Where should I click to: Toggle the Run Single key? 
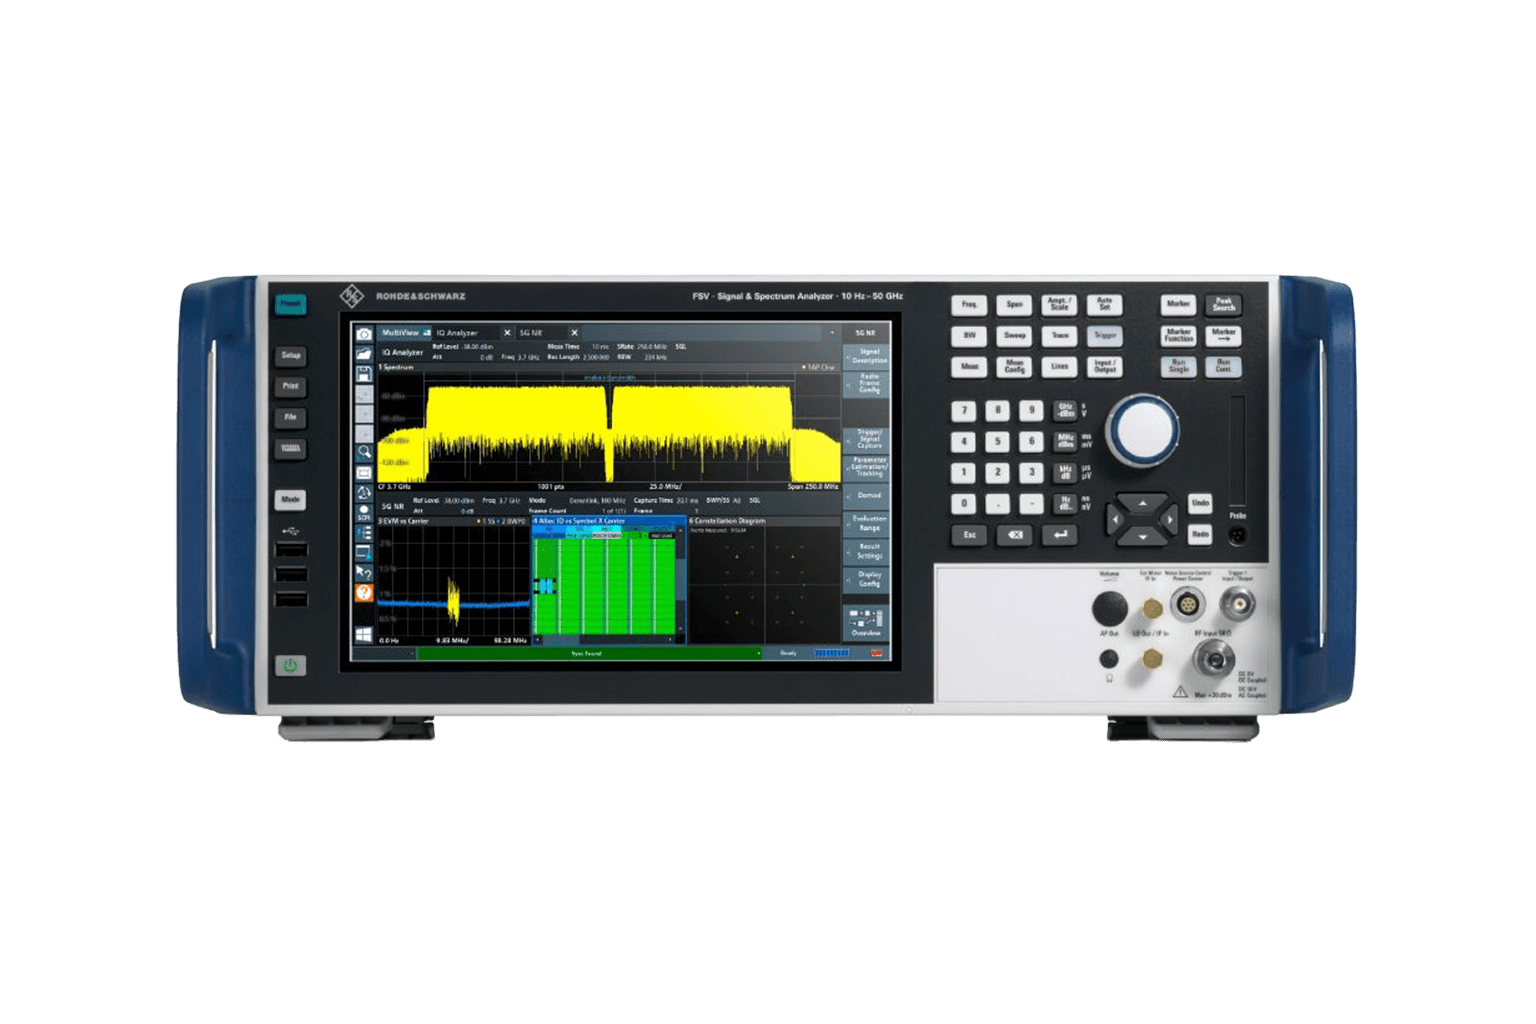[x=1179, y=367]
